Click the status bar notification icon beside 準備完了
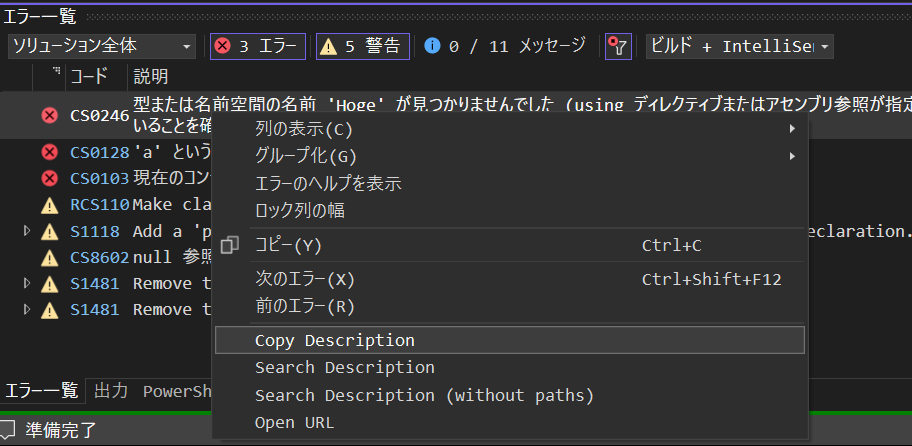Screen dimensions: 912x446 pos(8,430)
